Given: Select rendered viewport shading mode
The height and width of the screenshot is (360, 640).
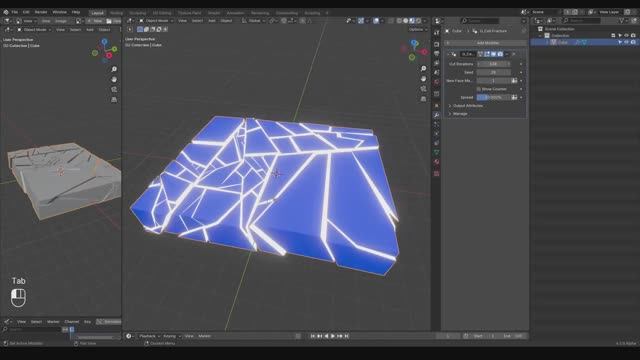Looking at the screenshot, I should [418, 20].
